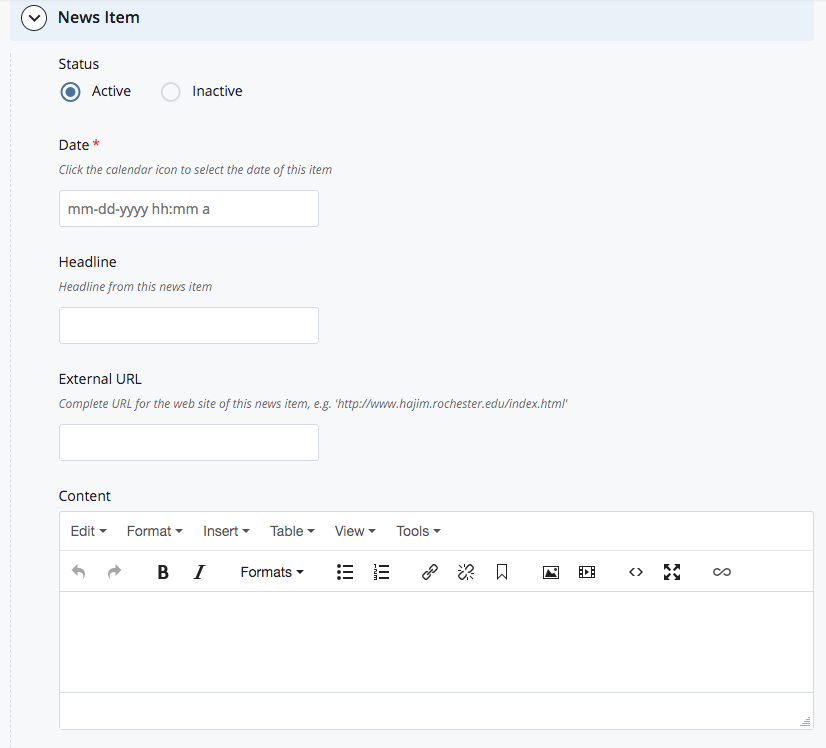Screen dimensions: 826x748
Task: Open the View menu in editor
Action: tap(355, 531)
